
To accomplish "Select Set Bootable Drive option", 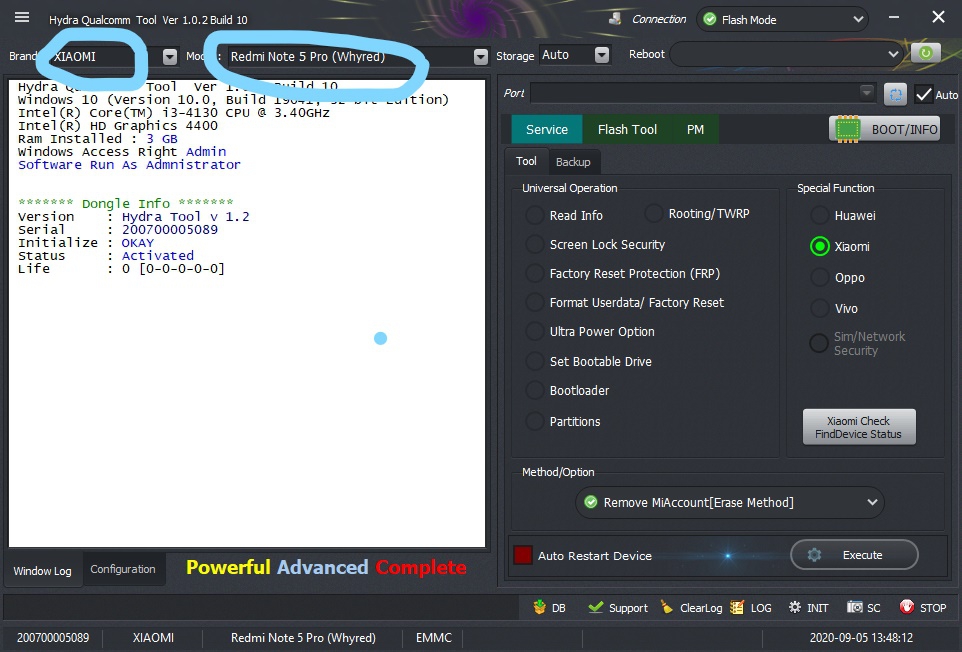I will click(534, 361).
